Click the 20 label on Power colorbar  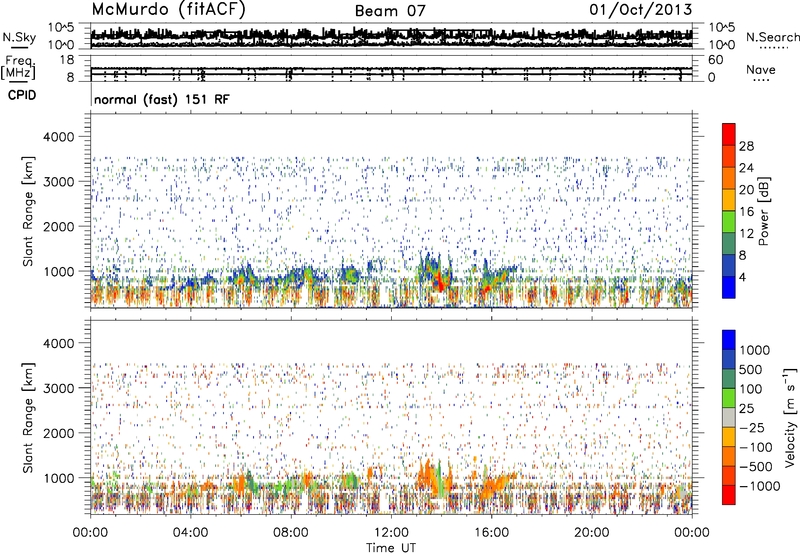click(746, 190)
